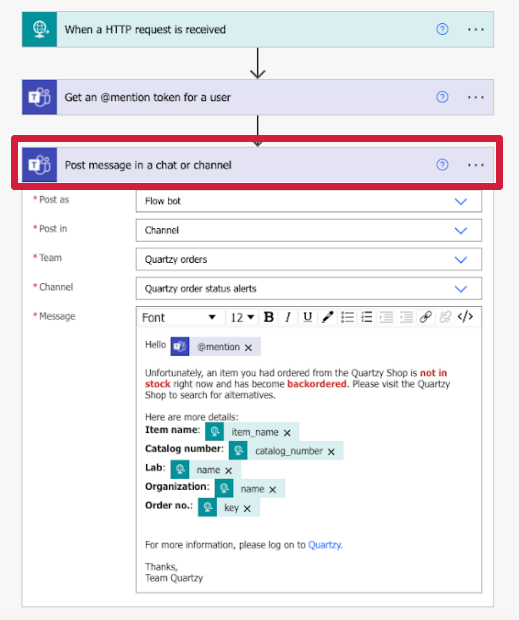Click the 'Hello' greeting text

pos(155,345)
